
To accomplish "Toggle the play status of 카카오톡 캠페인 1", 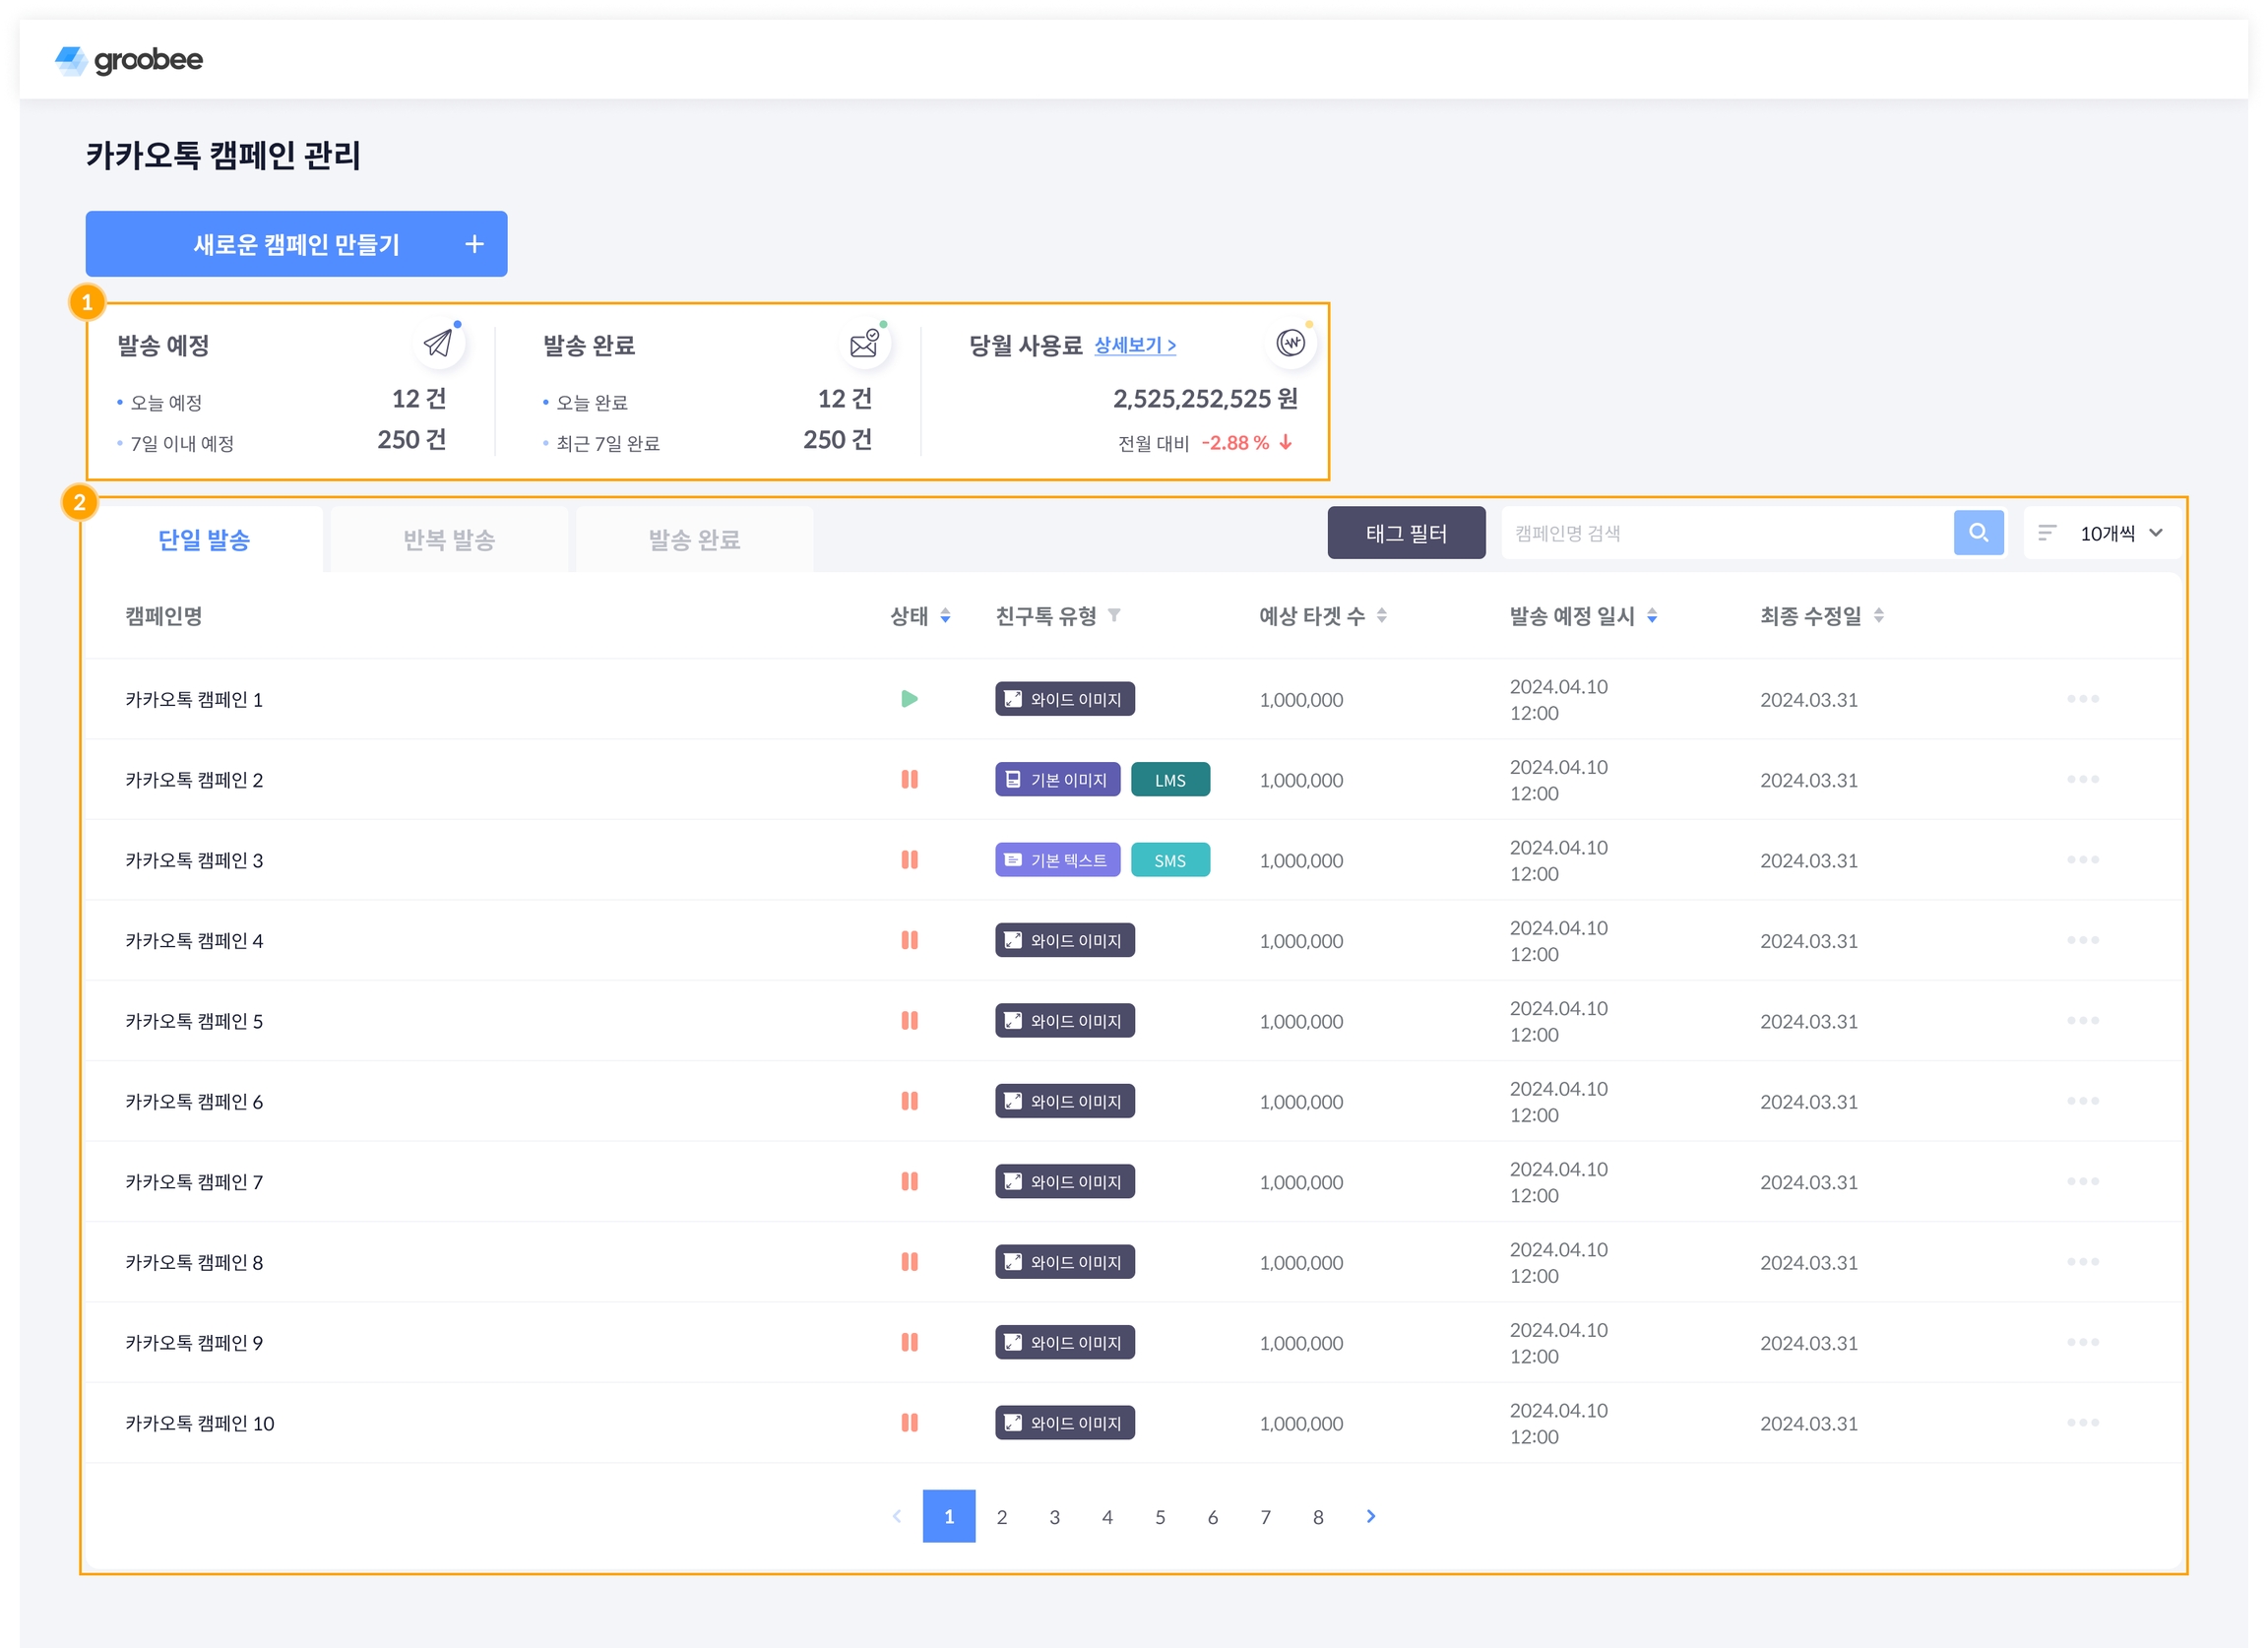I will click(x=909, y=699).
